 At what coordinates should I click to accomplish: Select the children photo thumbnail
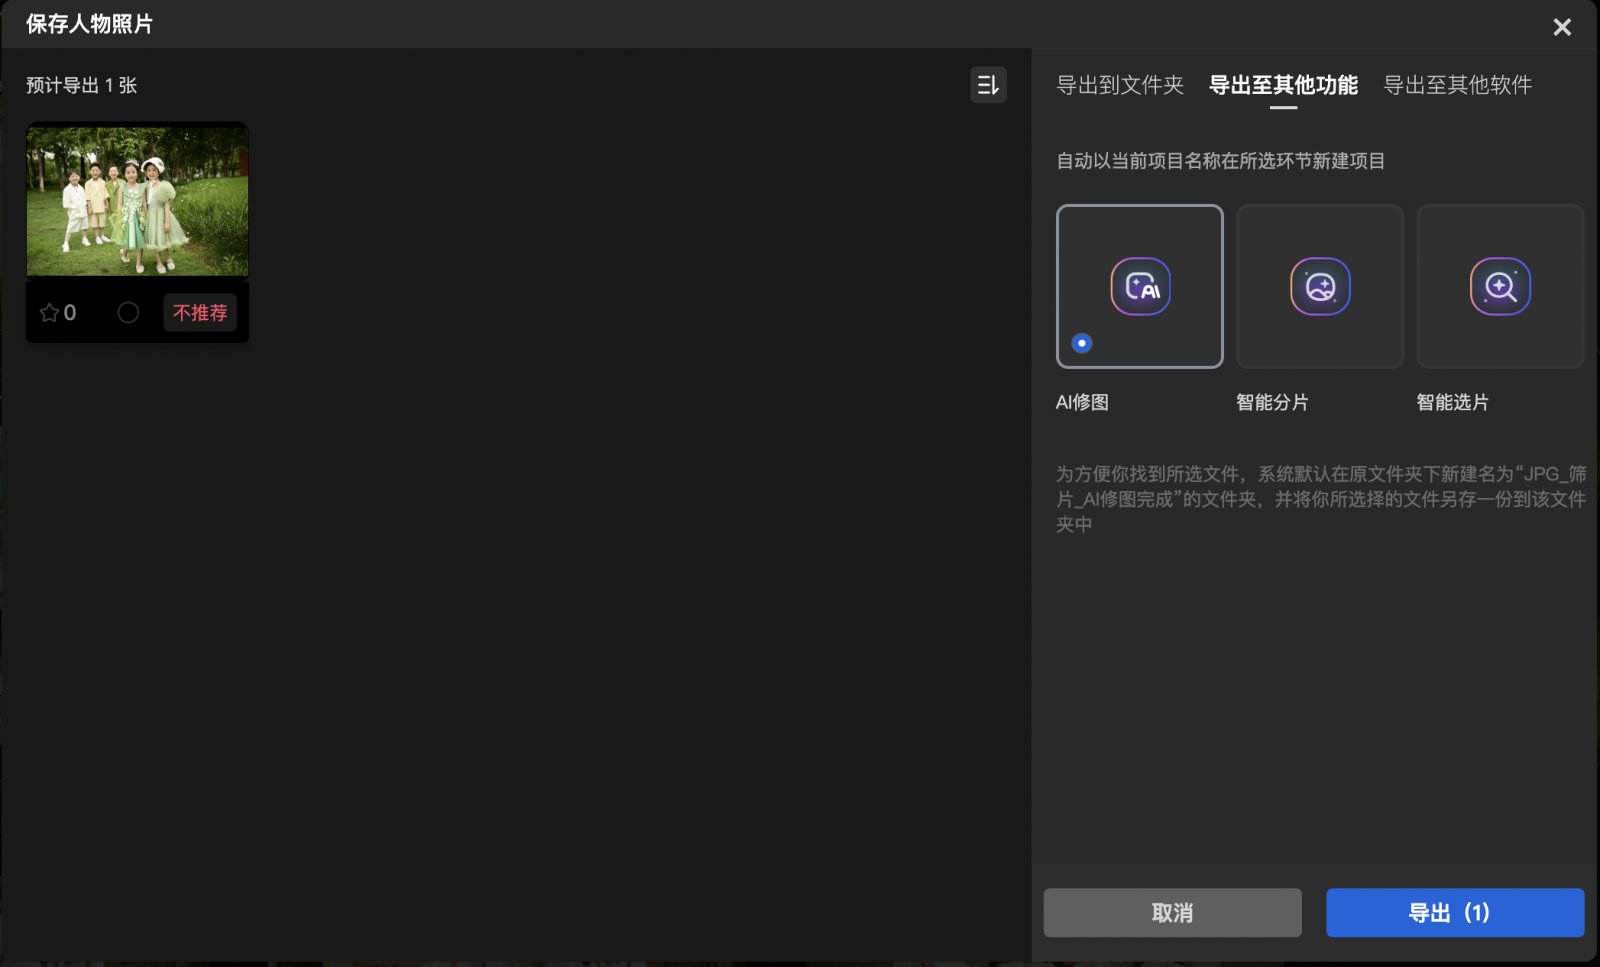click(137, 200)
